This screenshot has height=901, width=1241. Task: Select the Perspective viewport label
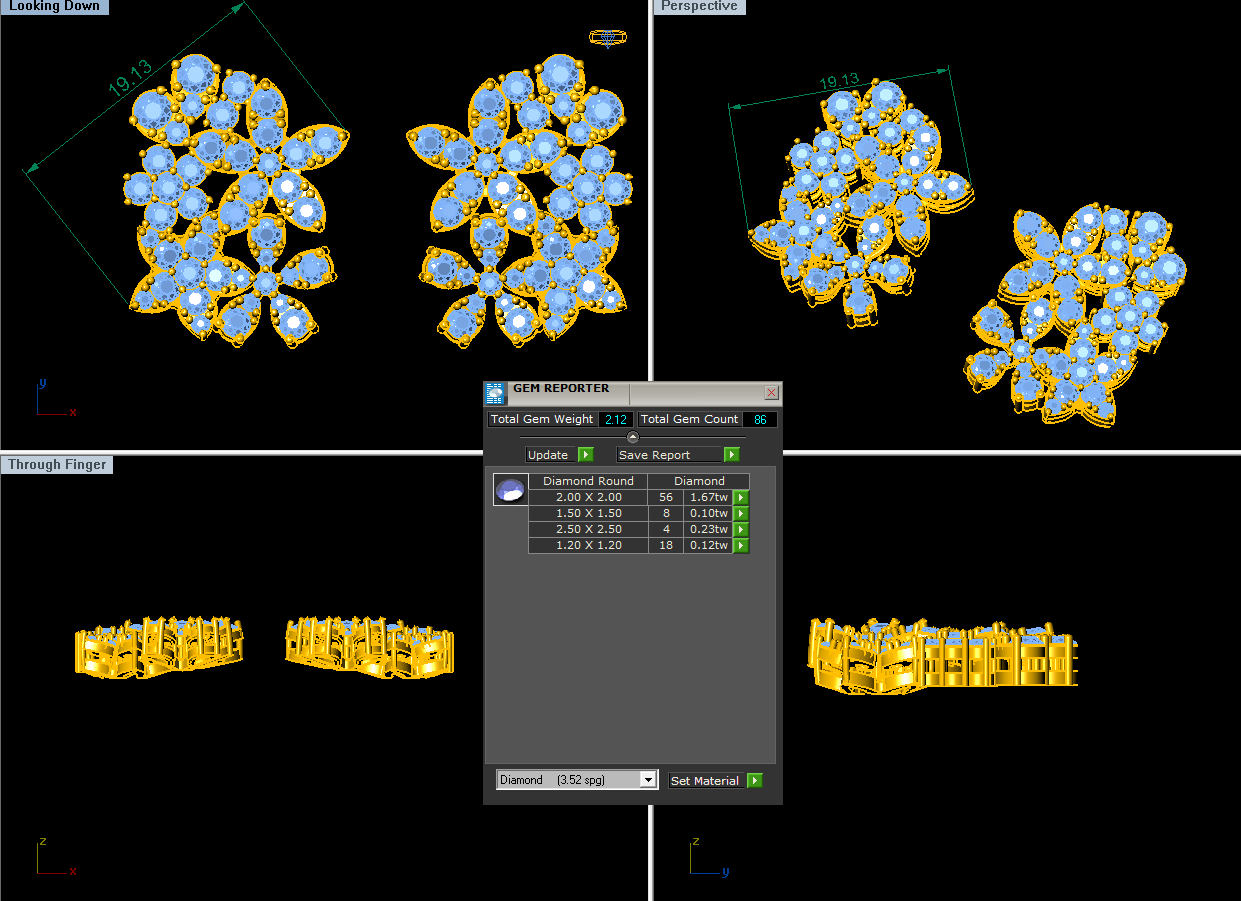699,6
